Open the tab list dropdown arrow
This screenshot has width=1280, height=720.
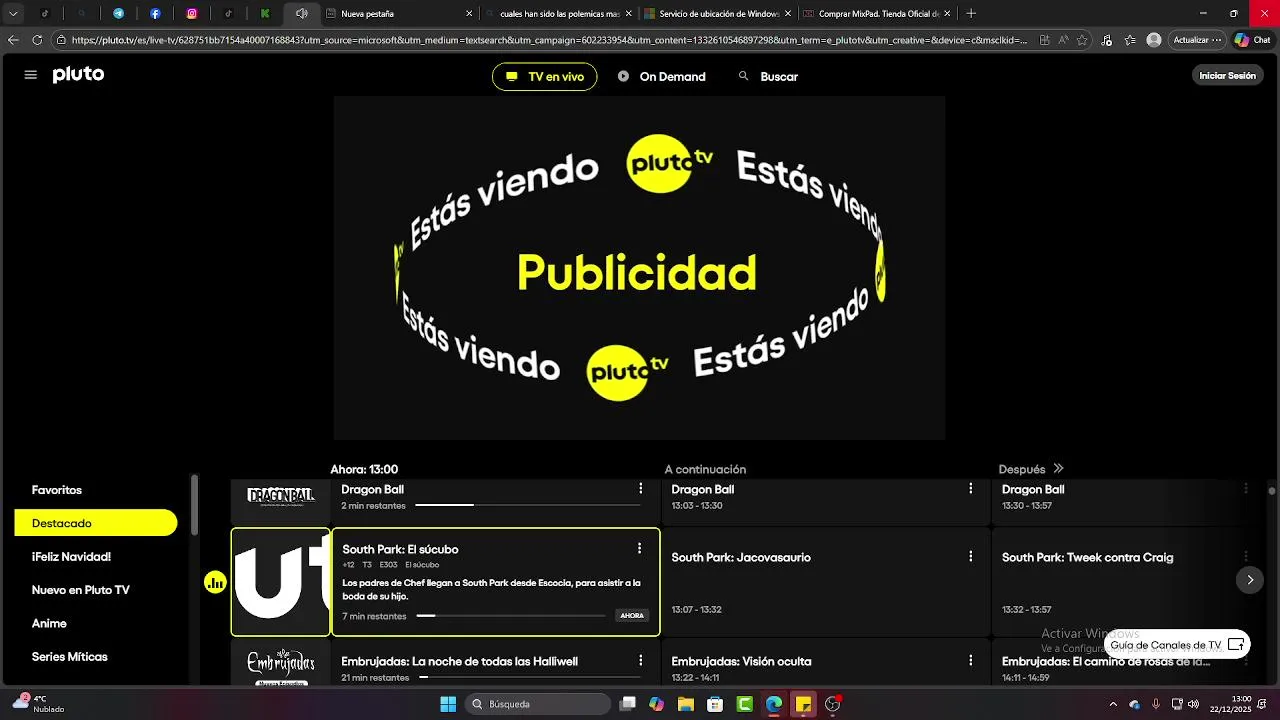click(13, 14)
